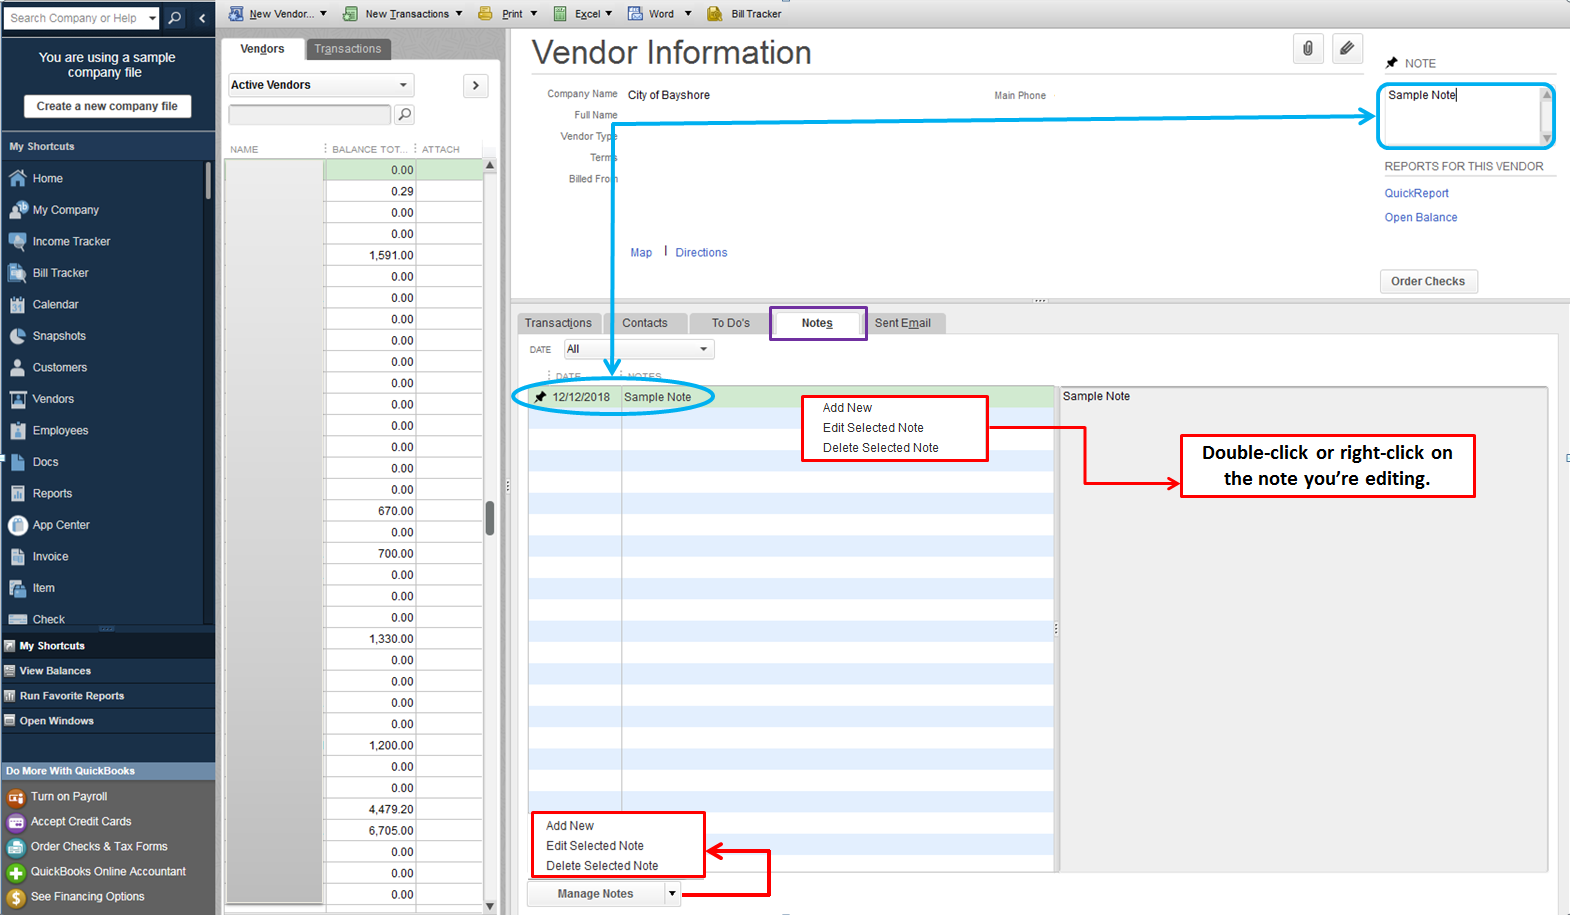The image size is (1570, 915).
Task: Choose Edit Selected Note in the context menu
Action: tap(873, 428)
